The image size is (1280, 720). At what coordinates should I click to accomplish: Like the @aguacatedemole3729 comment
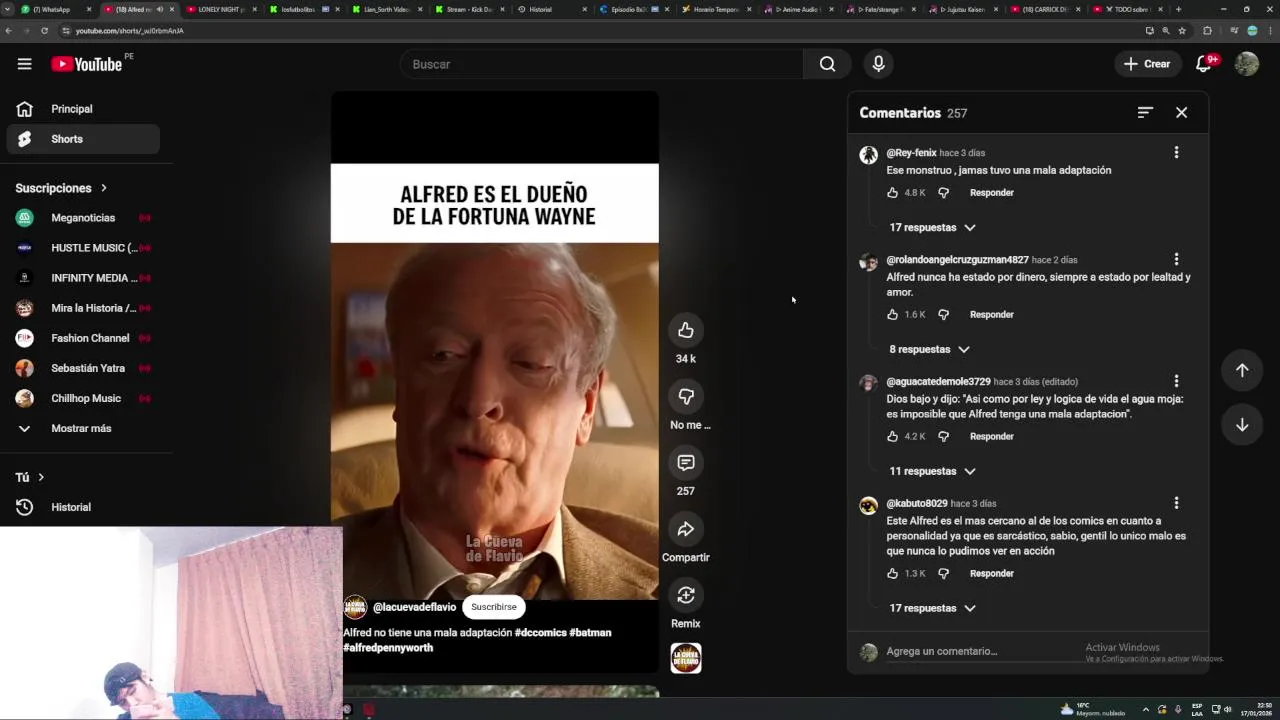tap(893, 437)
